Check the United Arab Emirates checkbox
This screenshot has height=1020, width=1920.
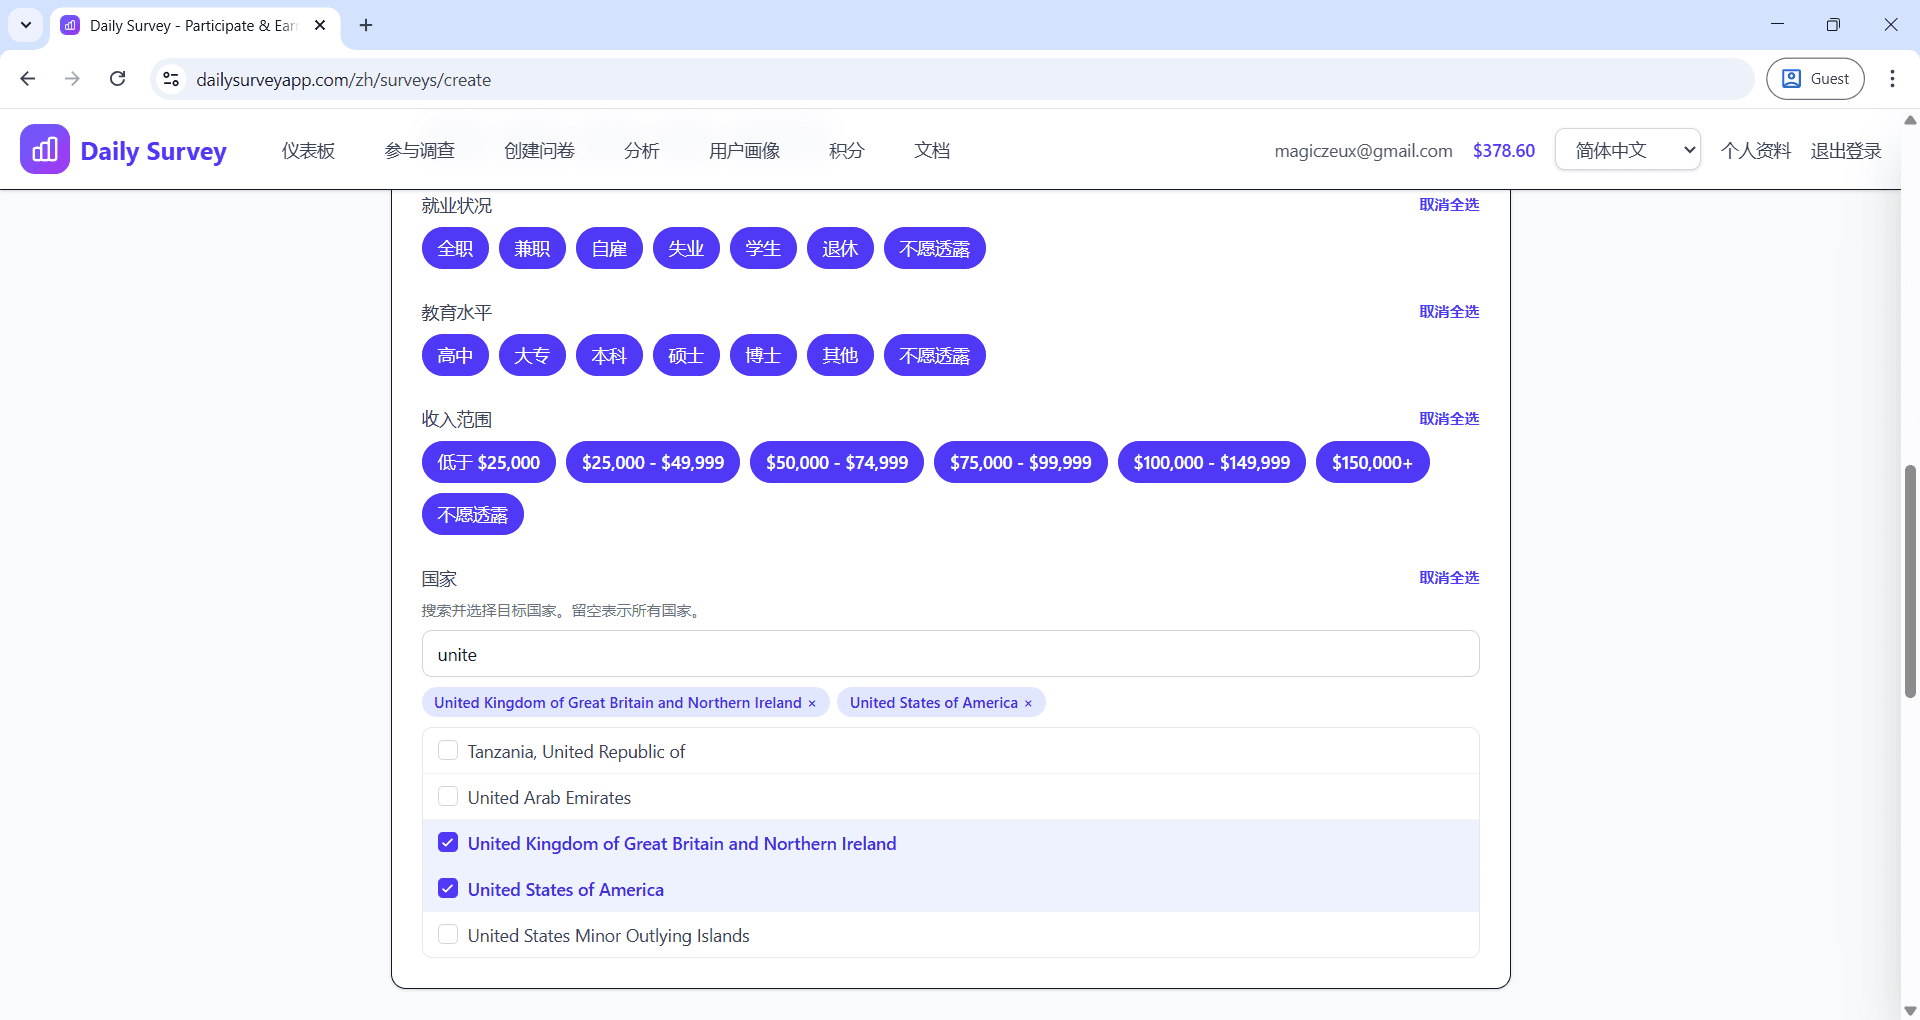(448, 797)
